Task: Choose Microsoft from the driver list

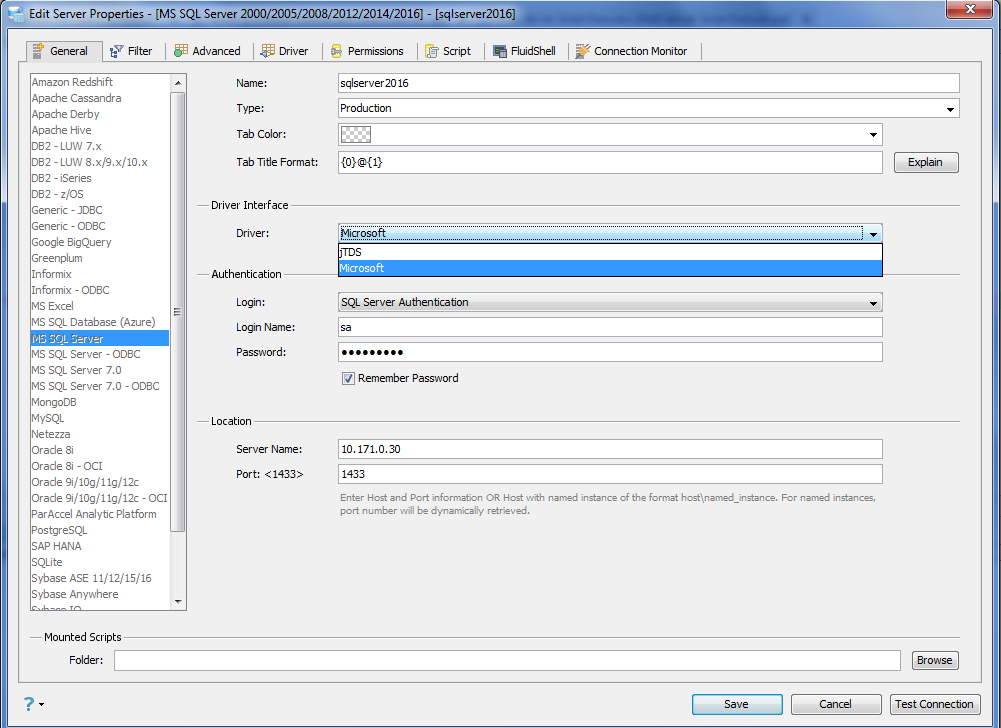Action: (610, 268)
